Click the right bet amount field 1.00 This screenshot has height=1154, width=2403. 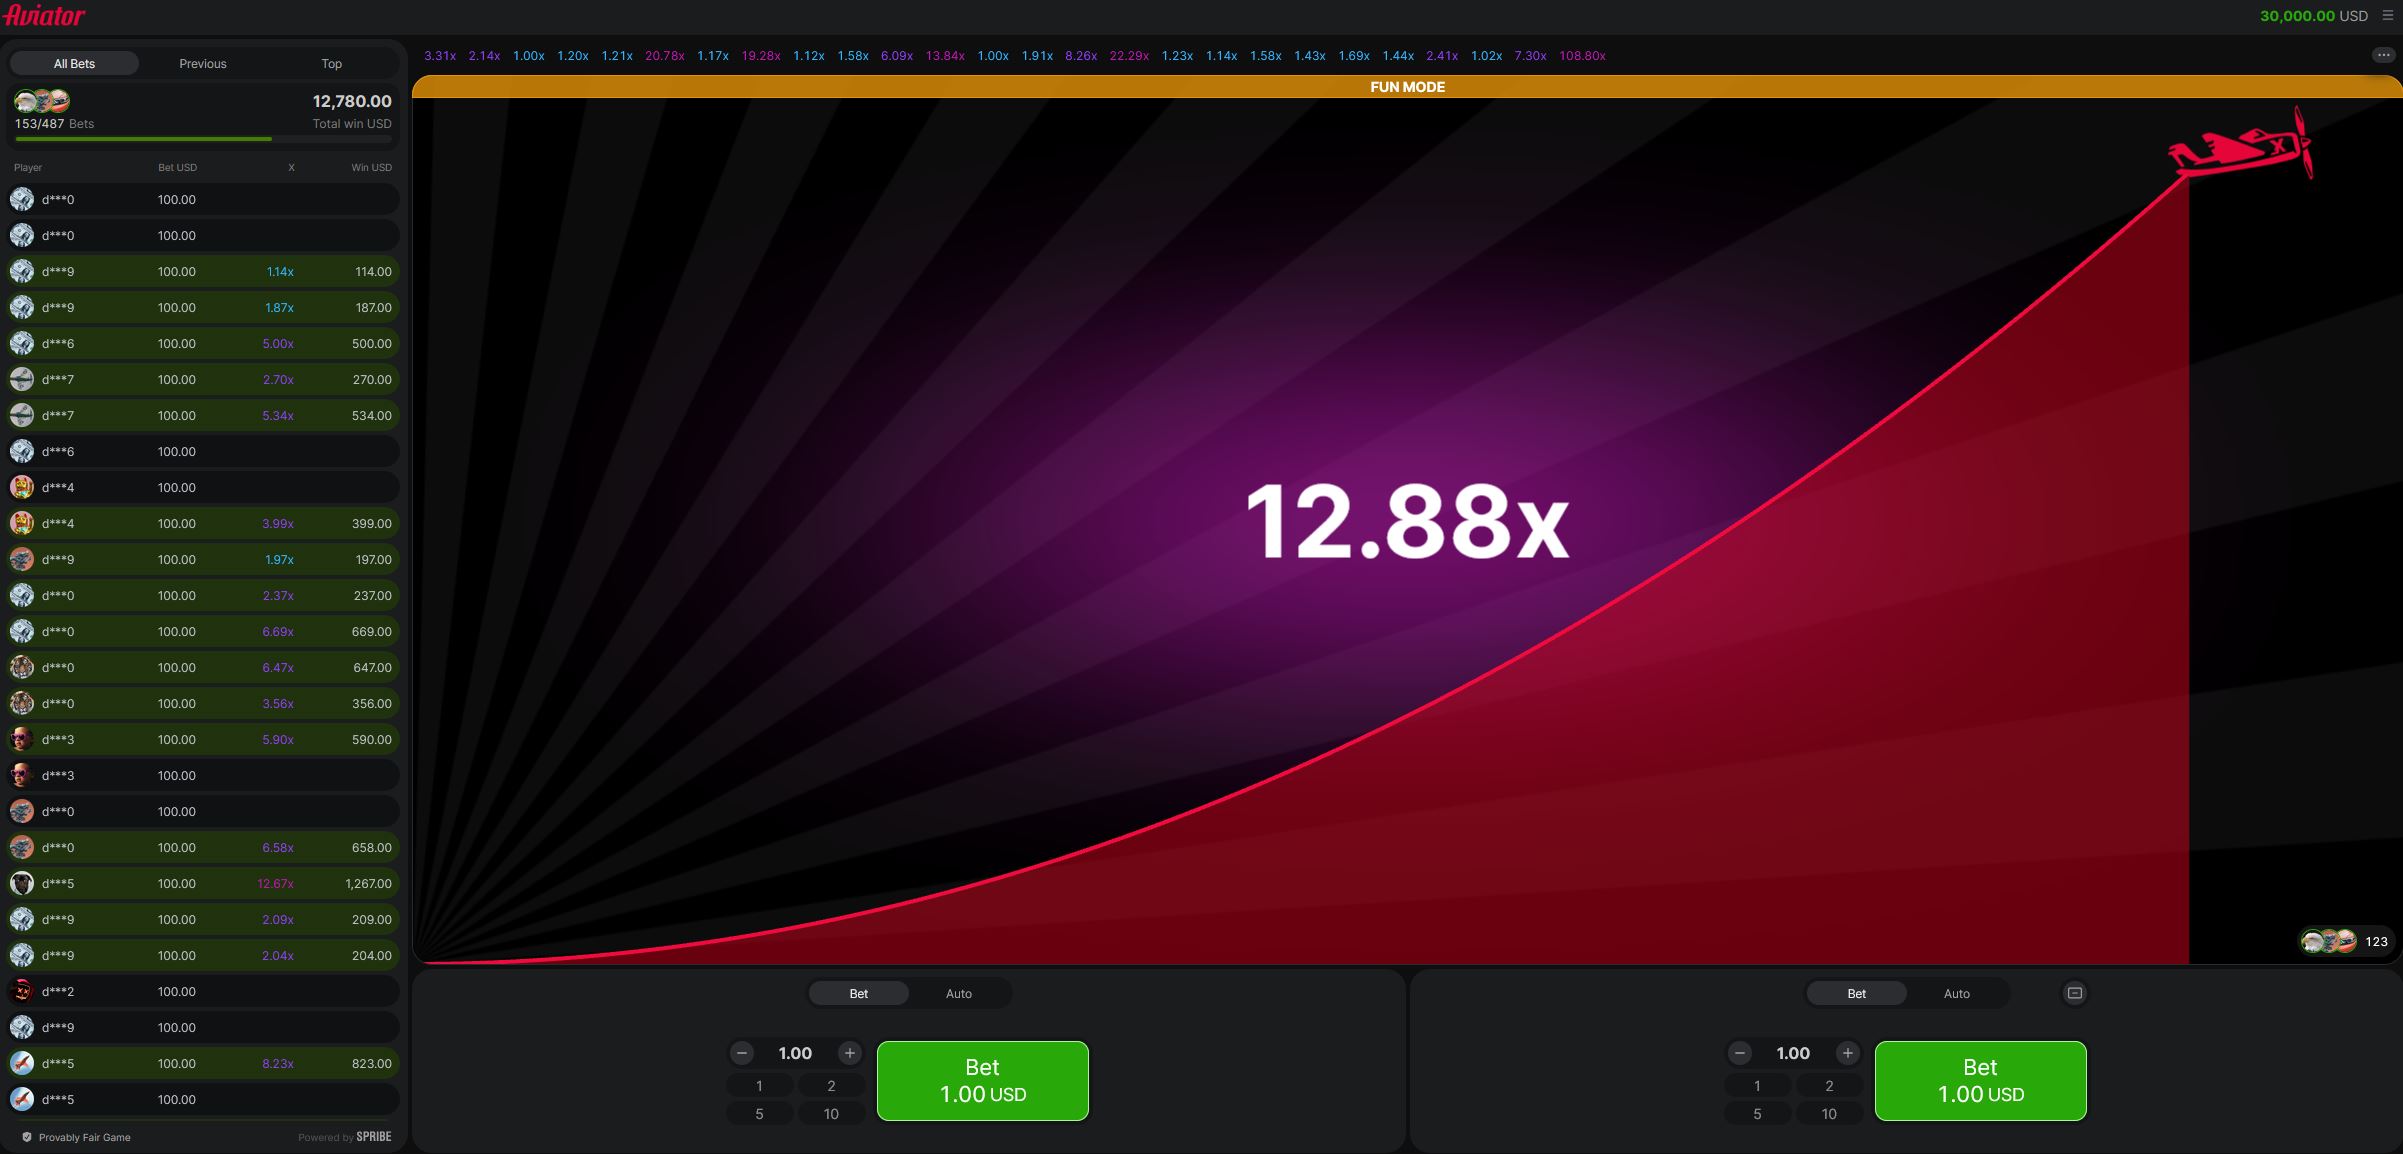click(1794, 1053)
